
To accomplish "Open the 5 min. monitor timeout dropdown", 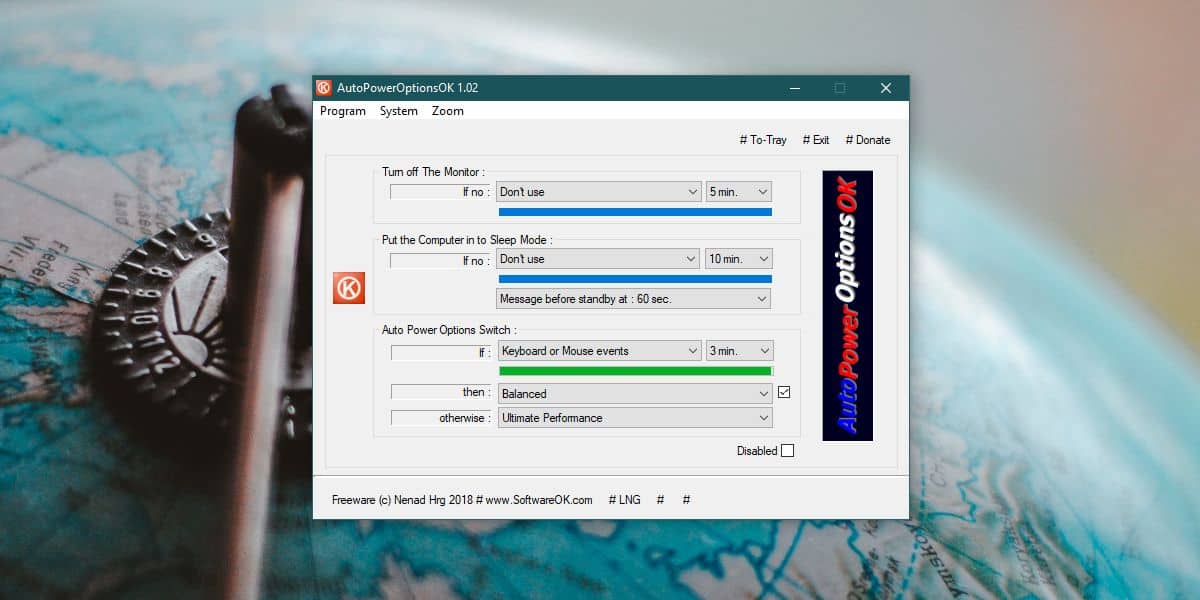I will [739, 192].
